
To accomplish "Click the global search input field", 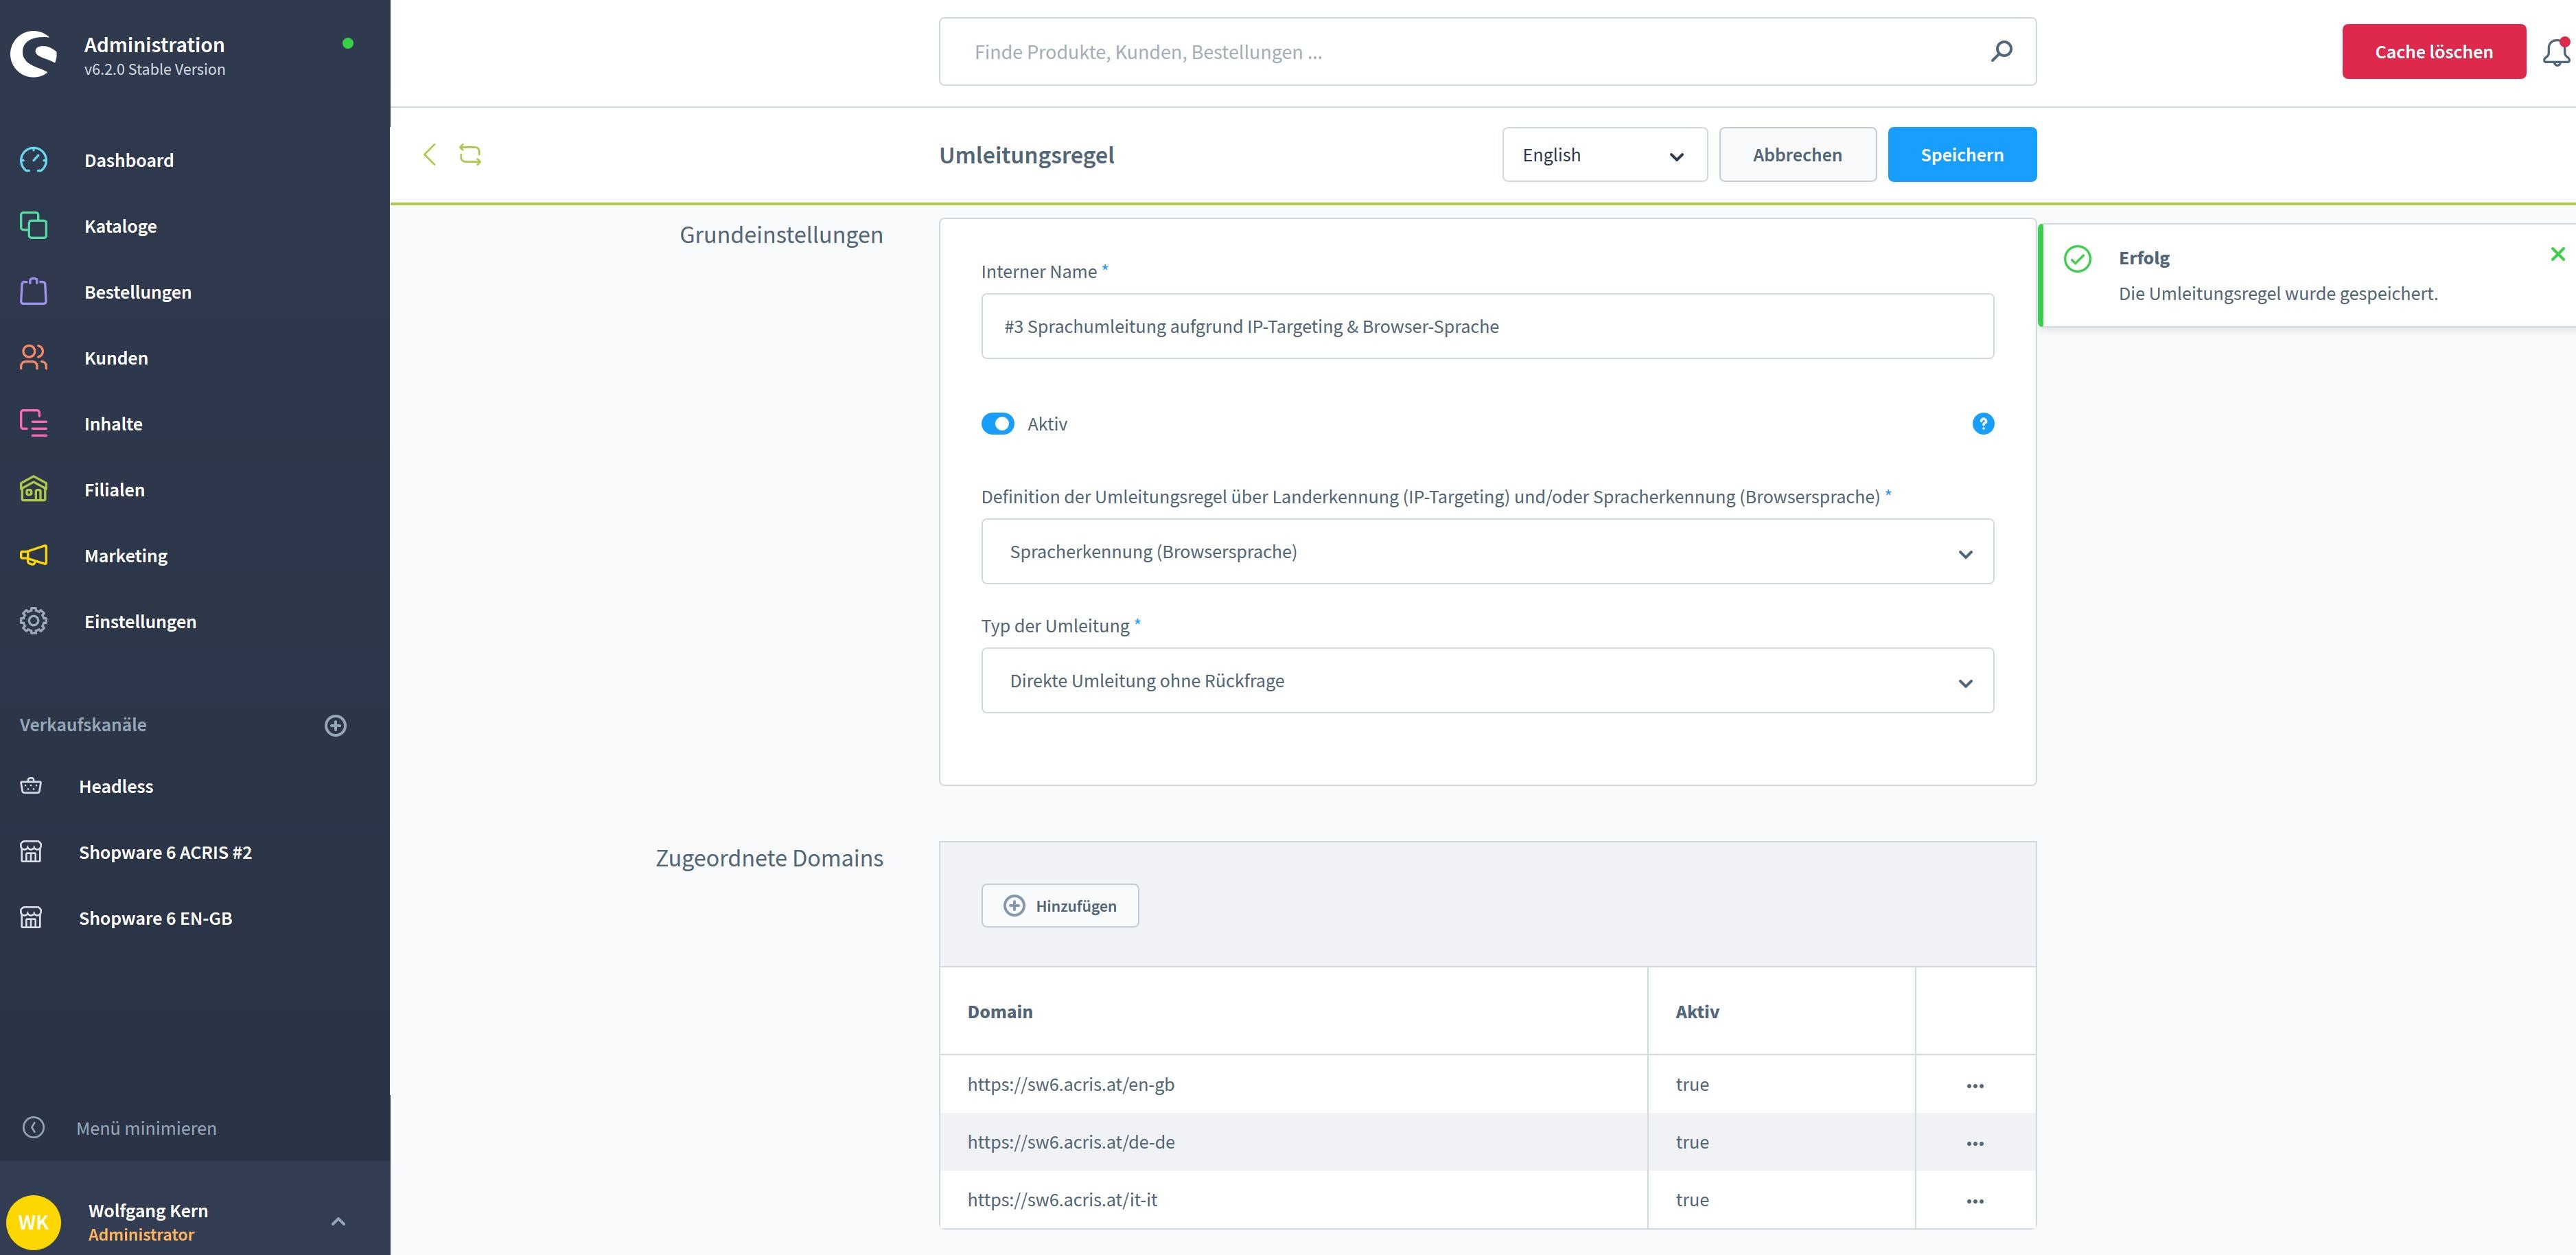I will coord(1487,51).
